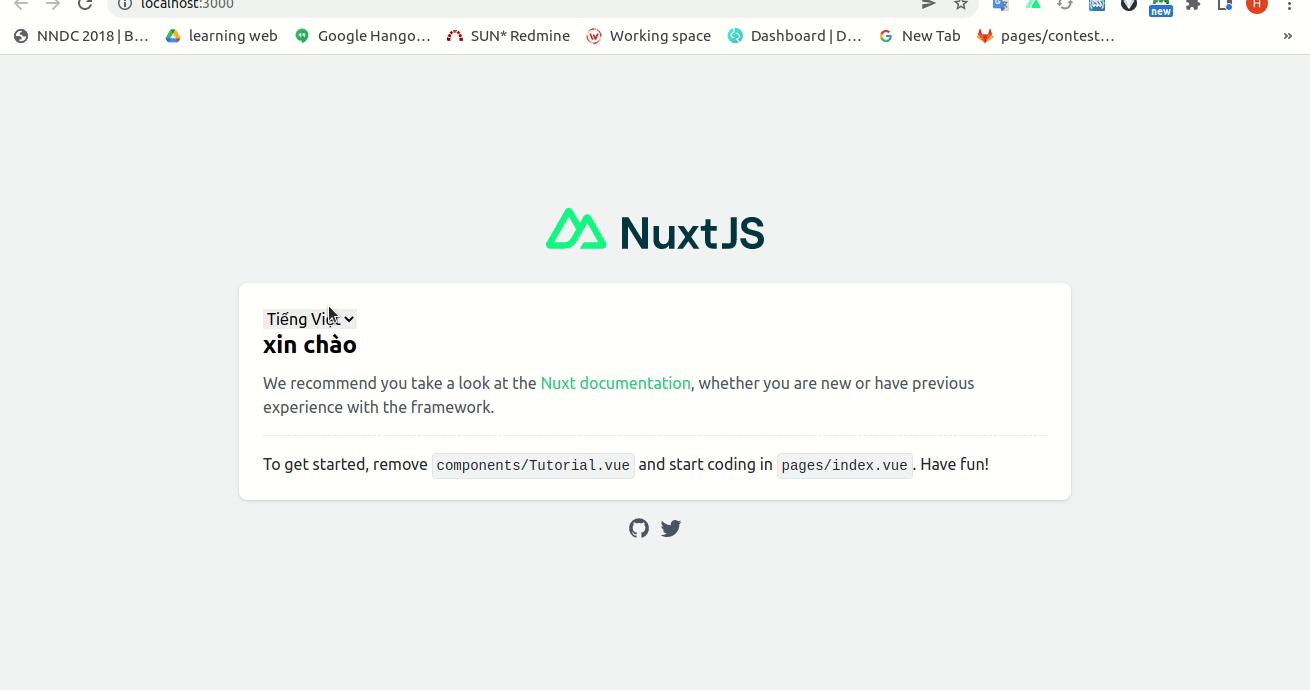1310x690 pixels.
Task: Click the NuxtJS logo
Action: pos(655,230)
